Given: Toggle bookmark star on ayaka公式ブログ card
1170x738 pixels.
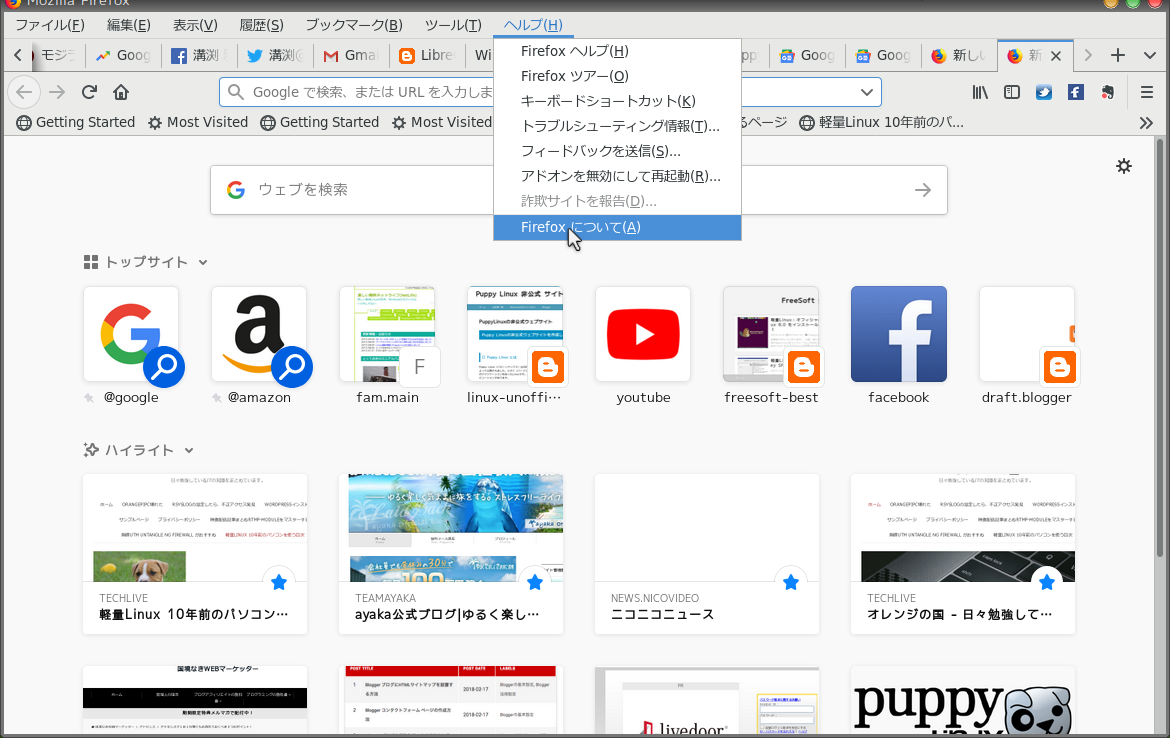Looking at the screenshot, I should coord(535,582).
